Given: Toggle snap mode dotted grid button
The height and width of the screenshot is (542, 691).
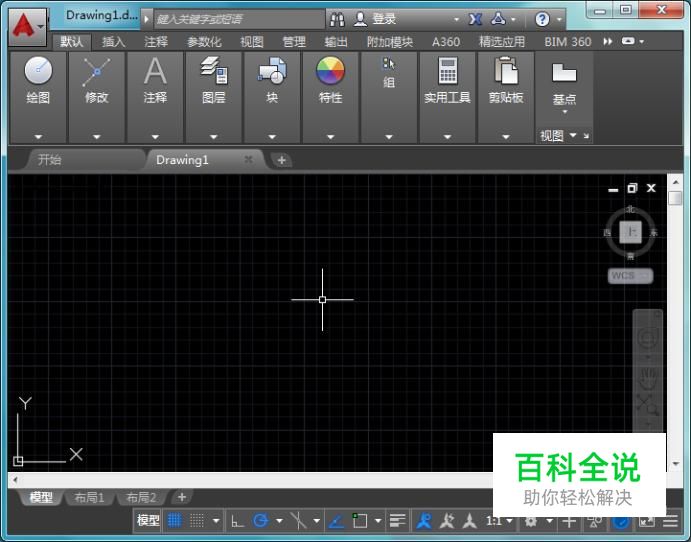Looking at the screenshot, I should click(197, 521).
